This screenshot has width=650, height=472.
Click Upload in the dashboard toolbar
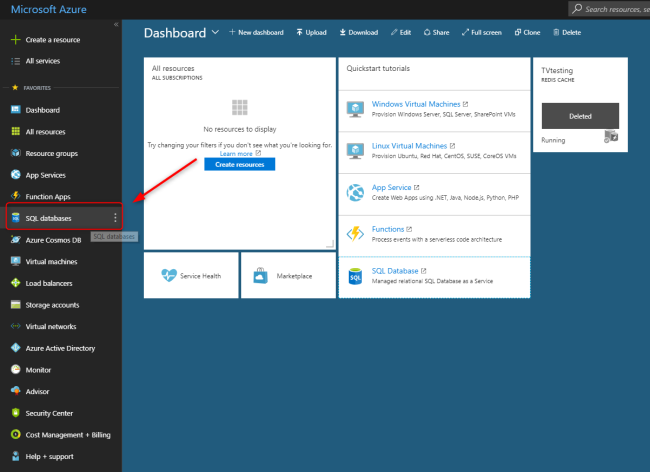point(311,32)
